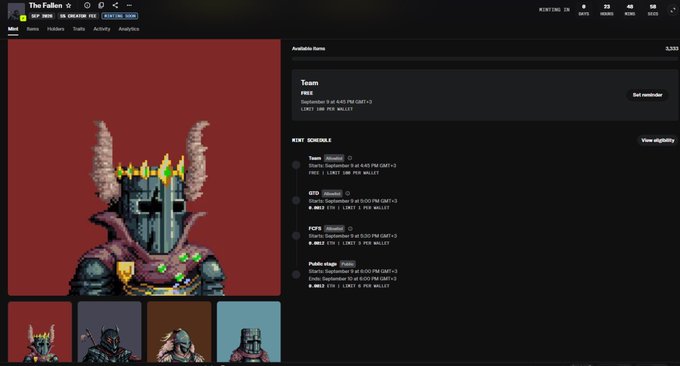This screenshot has width=680, height=366.
Task: Click the expand icon next to the countdown
Action: [673, 10]
